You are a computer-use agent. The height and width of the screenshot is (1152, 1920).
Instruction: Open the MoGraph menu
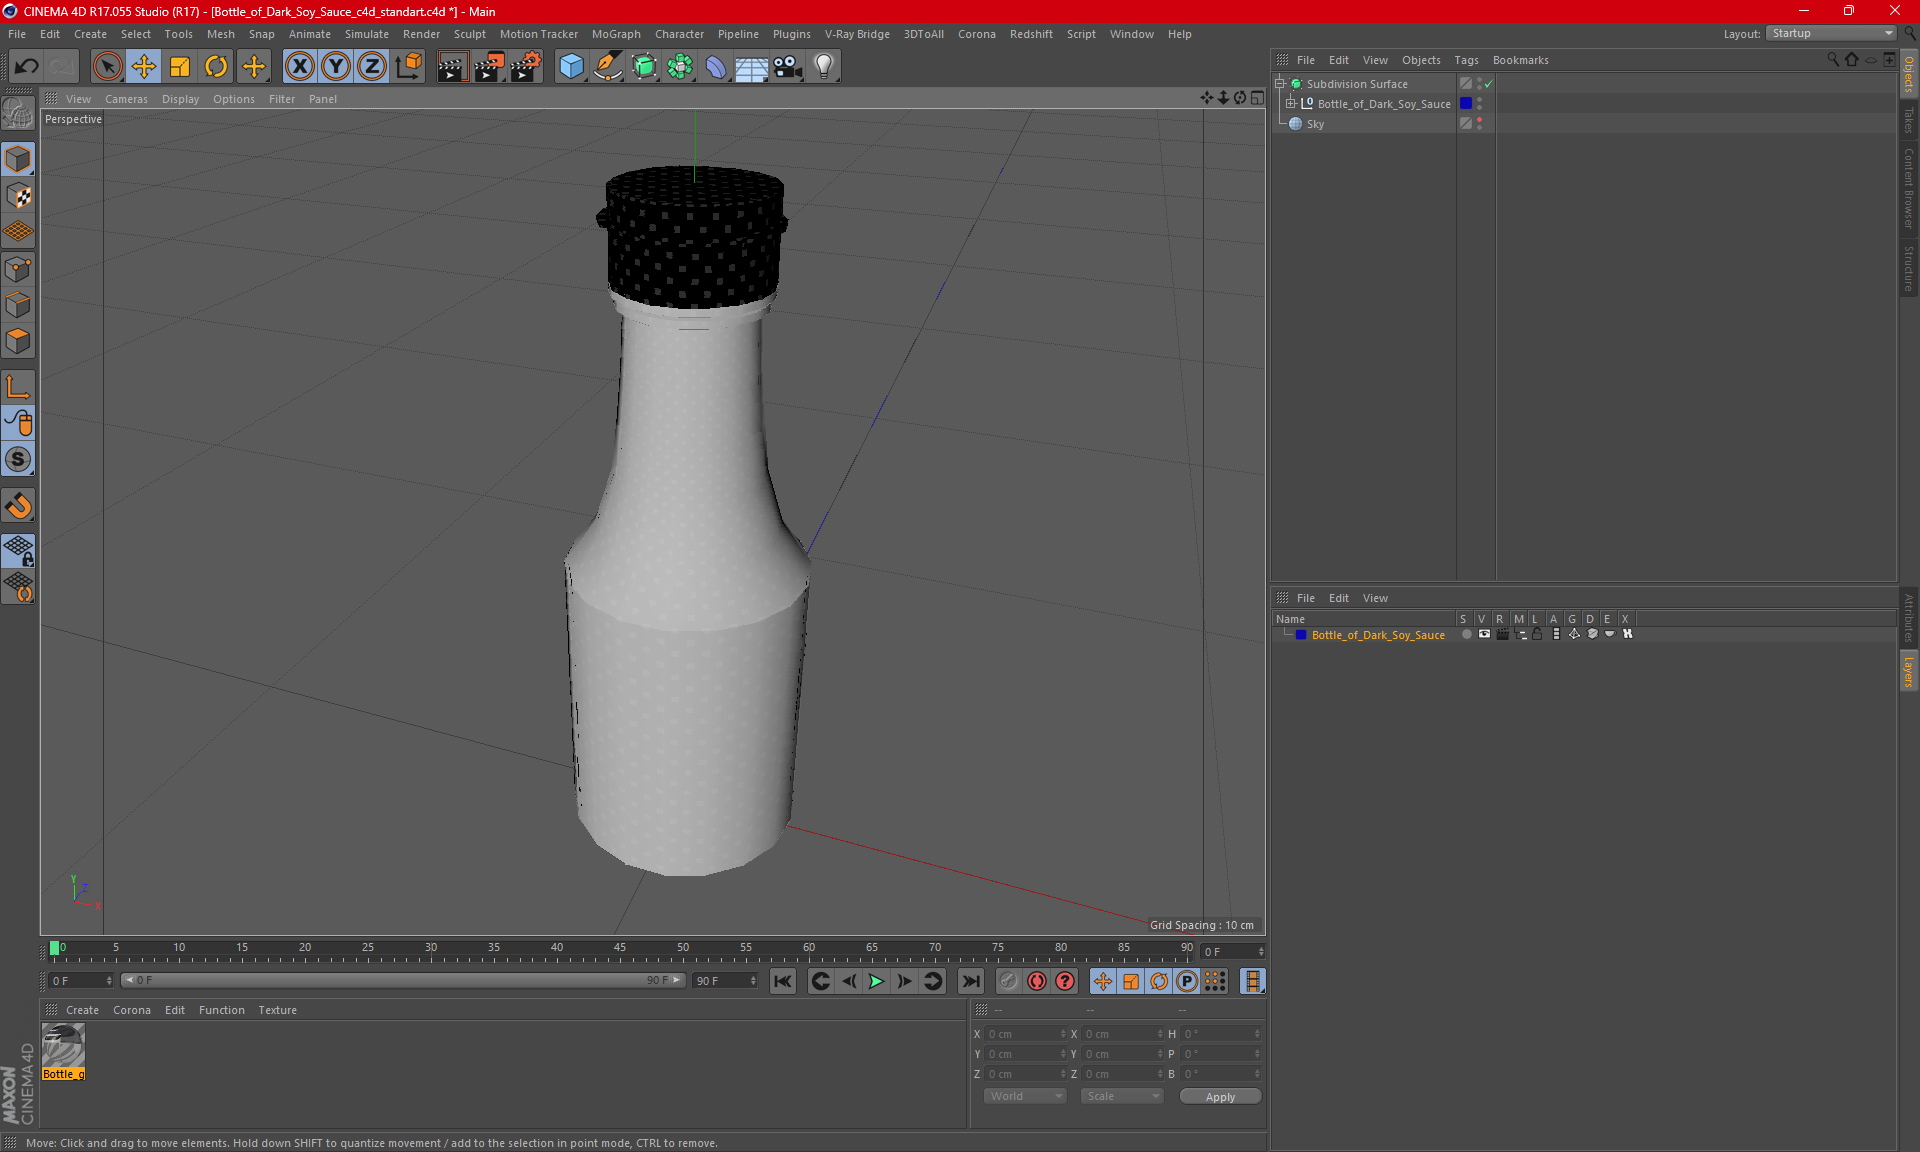point(616,34)
